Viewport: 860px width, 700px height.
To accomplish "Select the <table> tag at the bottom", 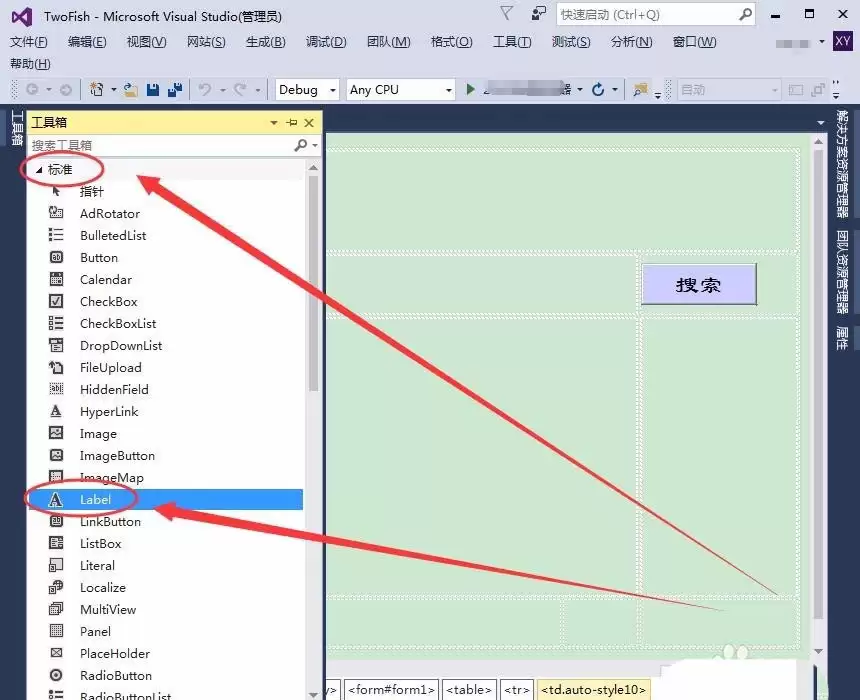I will pyautogui.click(x=468, y=689).
